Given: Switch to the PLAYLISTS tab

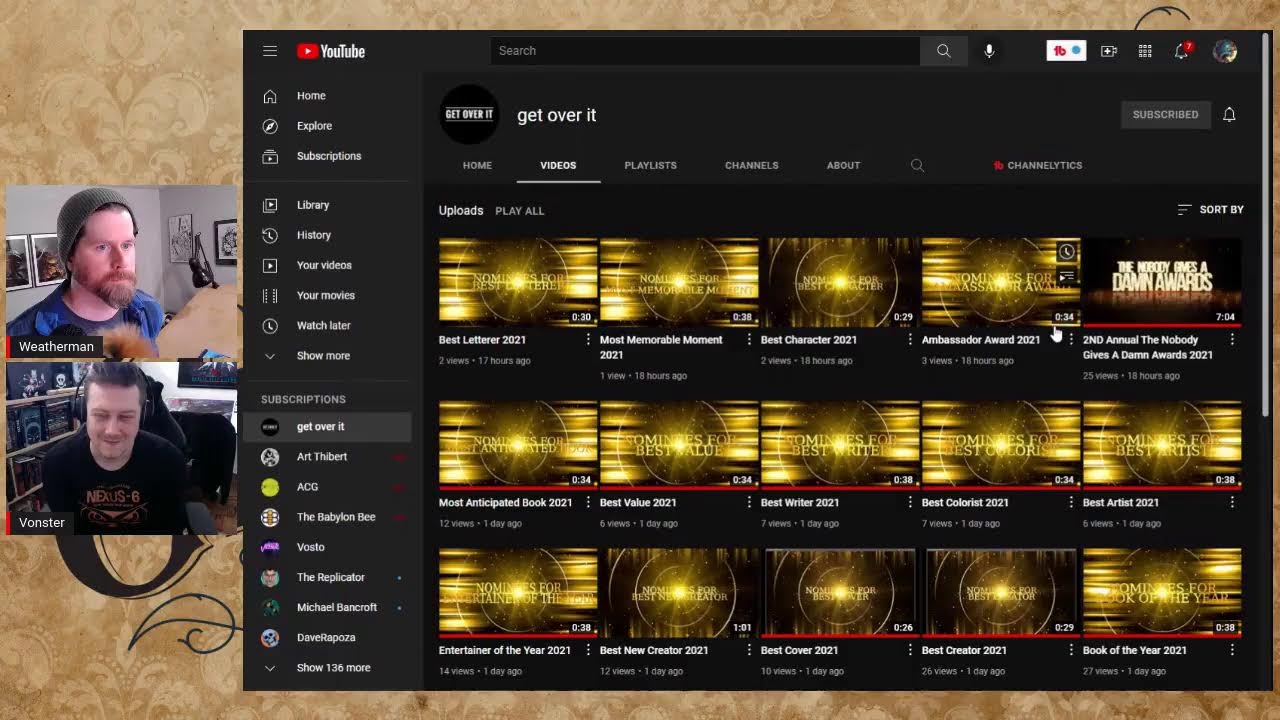Looking at the screenshot, I should (650, 166).
